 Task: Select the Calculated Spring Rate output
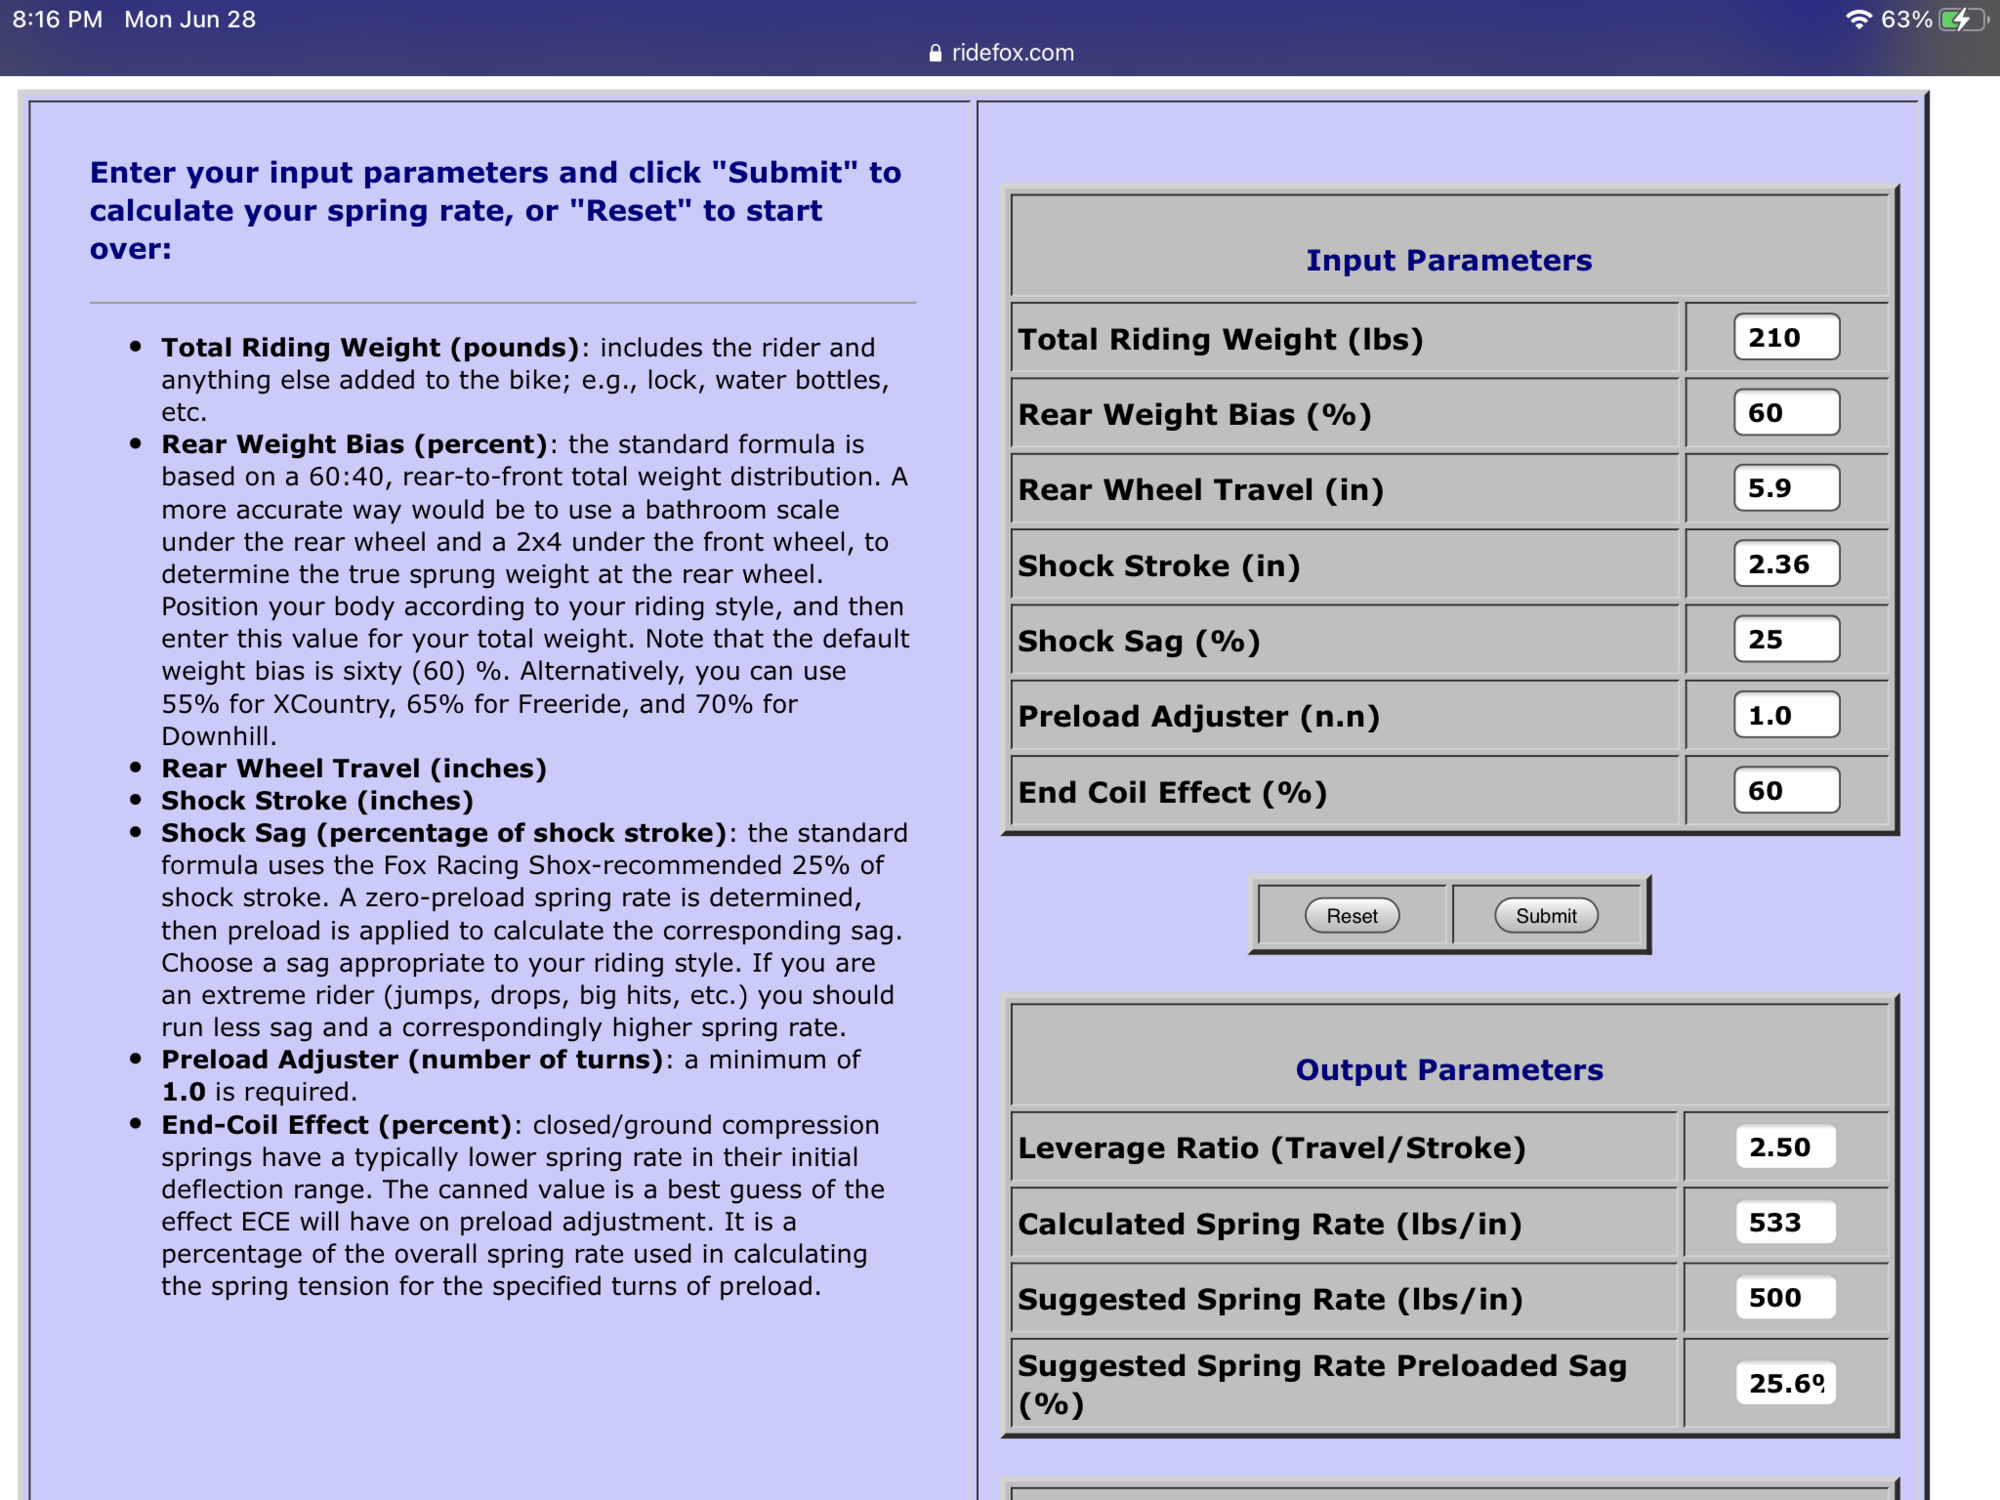1785,1223
